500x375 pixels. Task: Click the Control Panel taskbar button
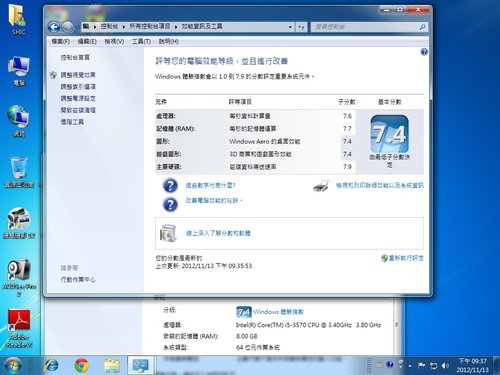point(141,365)
